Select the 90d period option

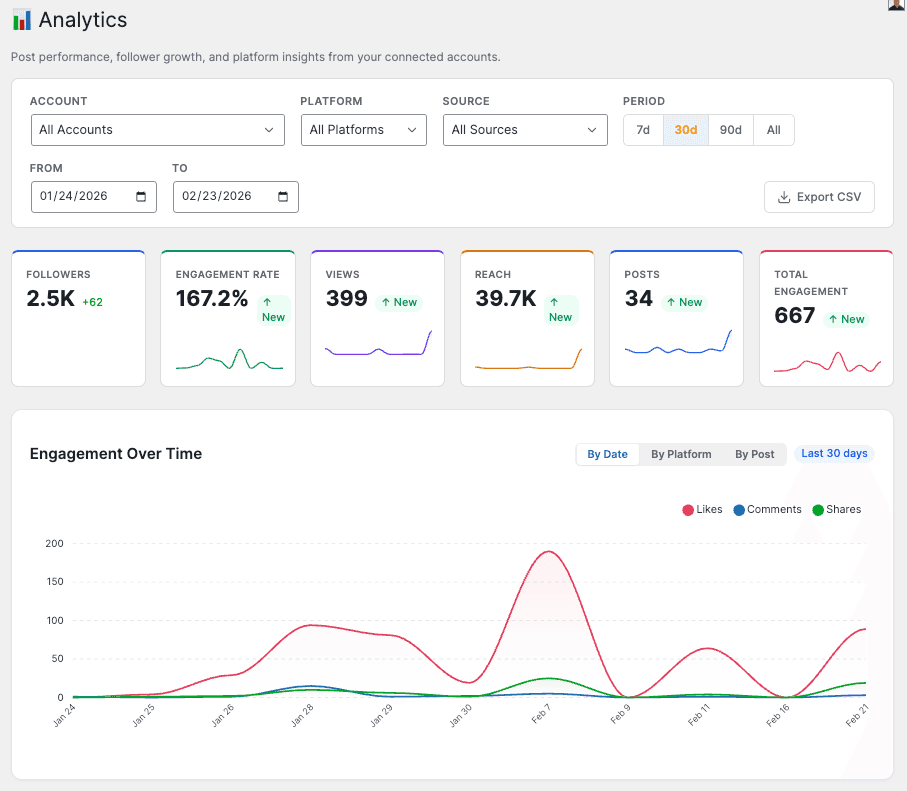pos(730,130)
